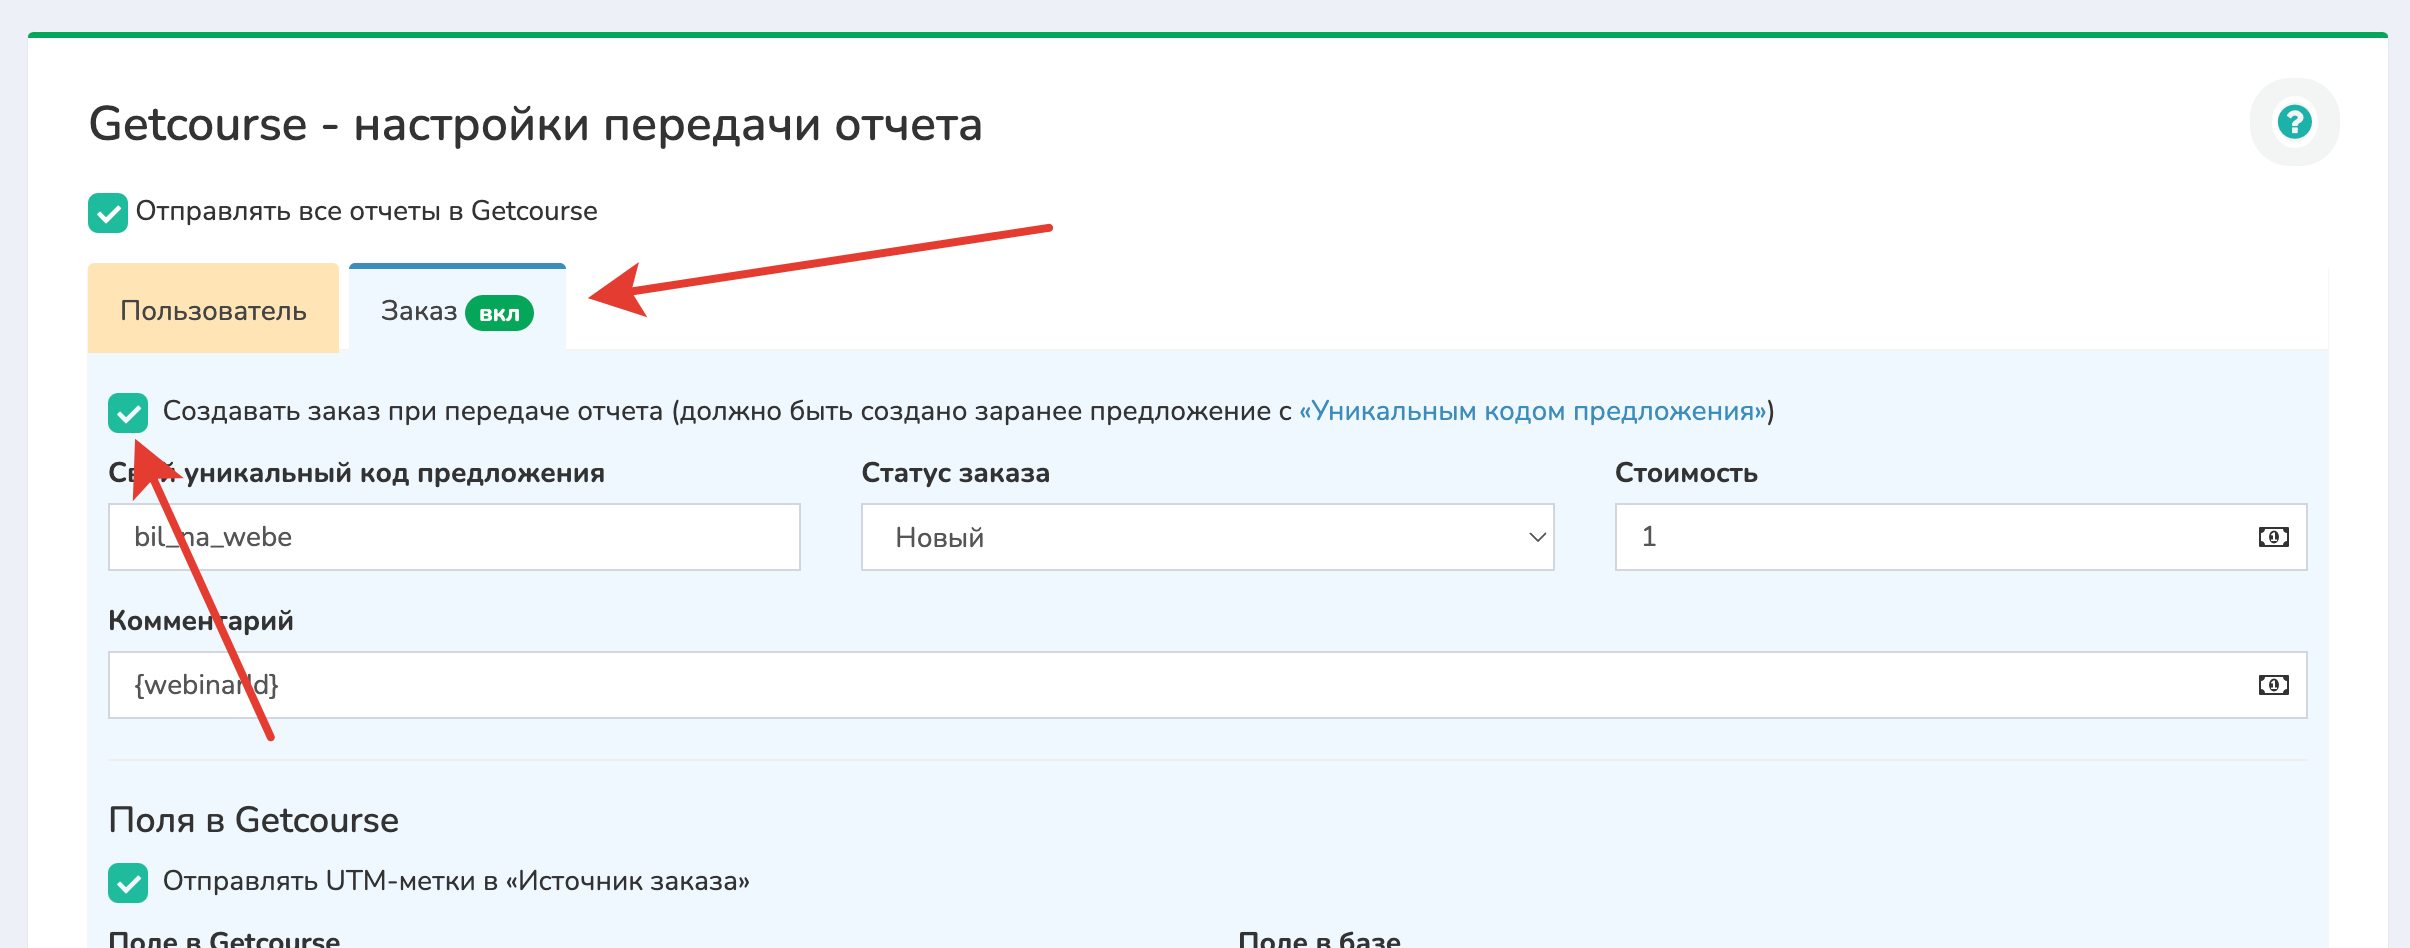Click the green 'вкл' badge on Заказ tab
This screenshot has height=948, width=2410.
(x=499, y=314)
